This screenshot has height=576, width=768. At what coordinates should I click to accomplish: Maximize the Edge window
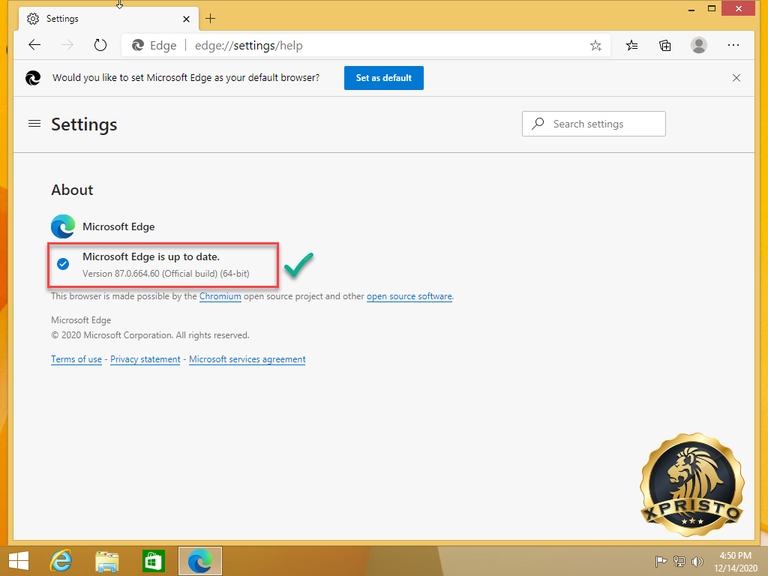coord(712,8)
